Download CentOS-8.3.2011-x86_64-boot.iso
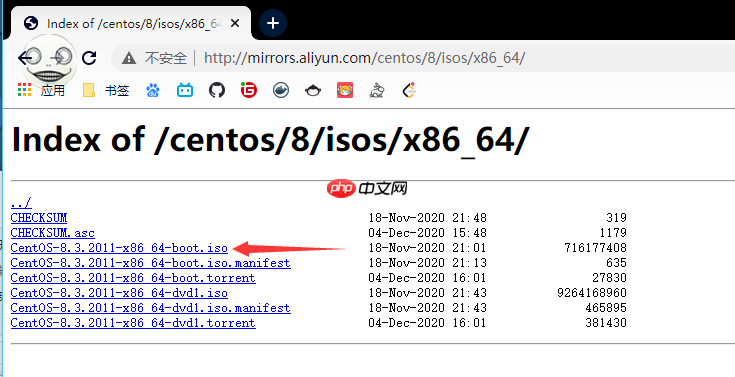The width and height of the screenshot is (735, 377). 119,248
